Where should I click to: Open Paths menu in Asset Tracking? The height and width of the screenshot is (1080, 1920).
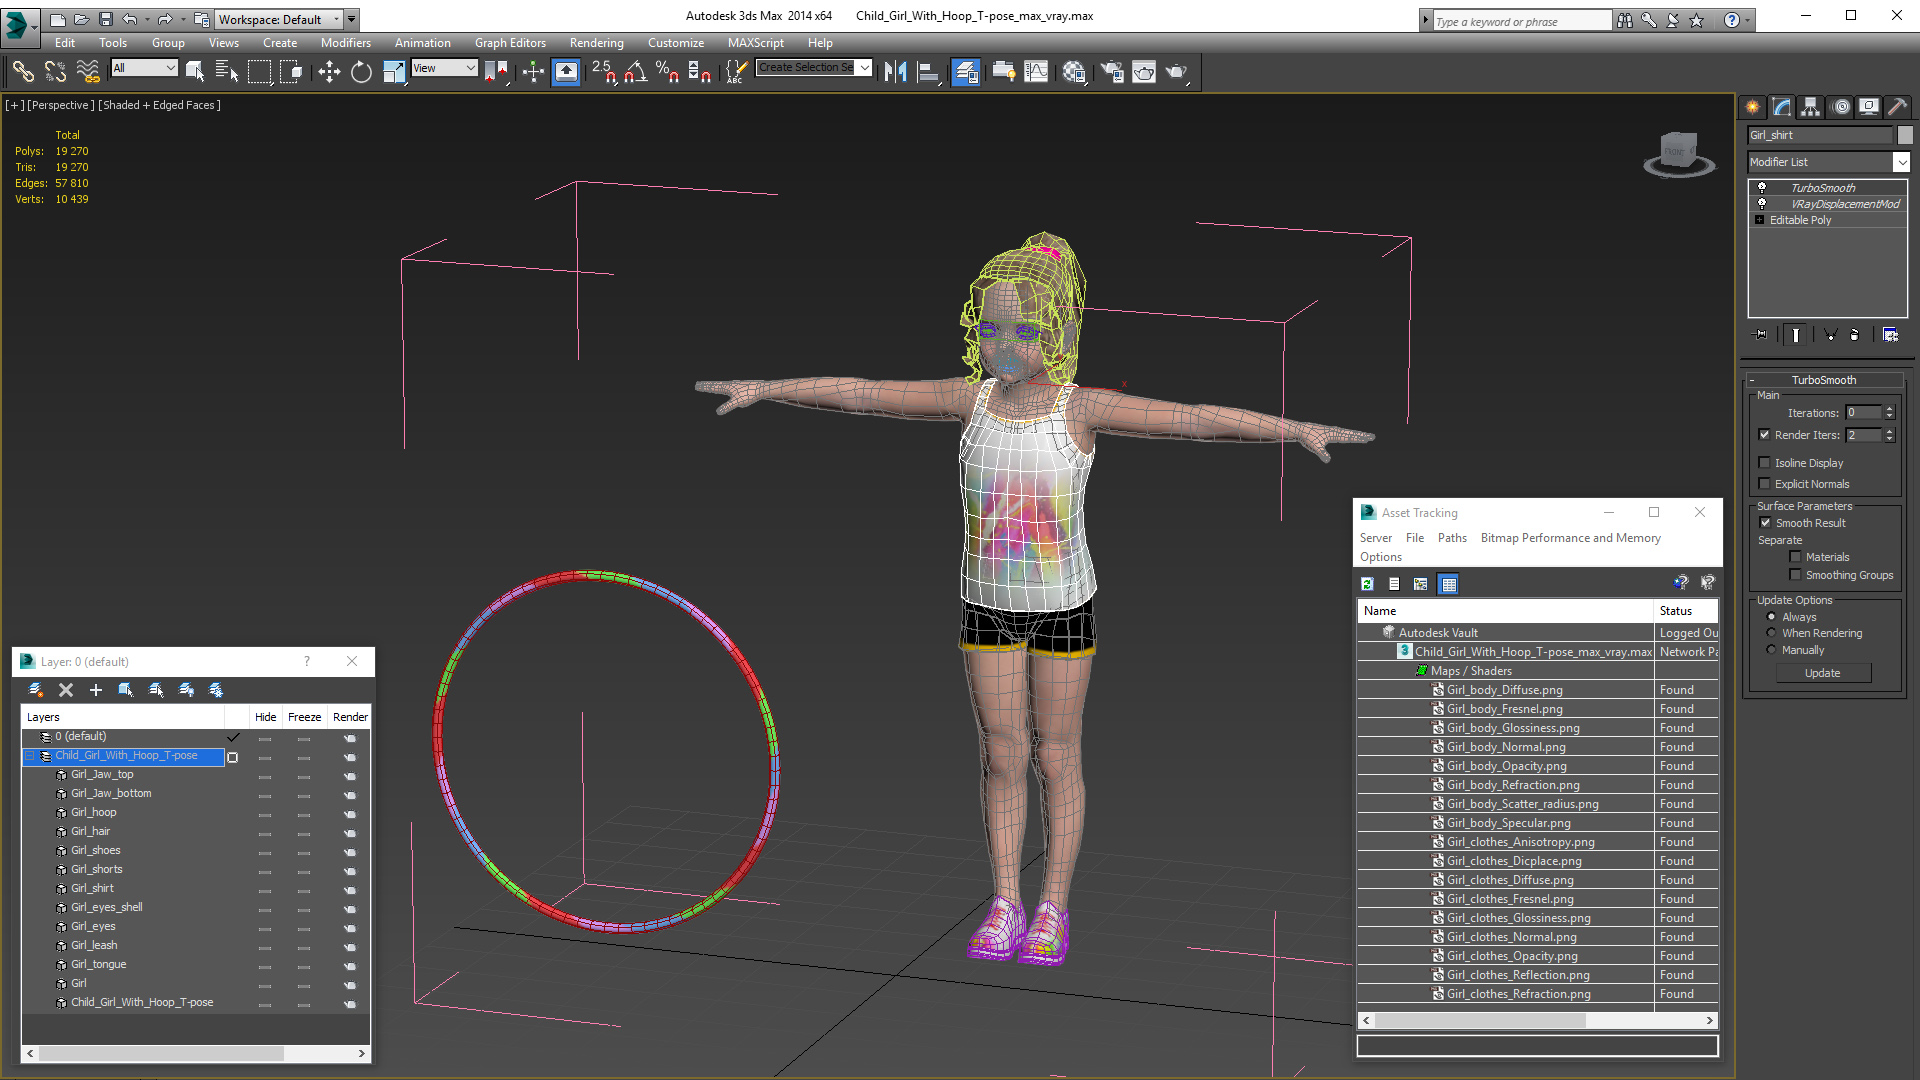point(1452,538)
